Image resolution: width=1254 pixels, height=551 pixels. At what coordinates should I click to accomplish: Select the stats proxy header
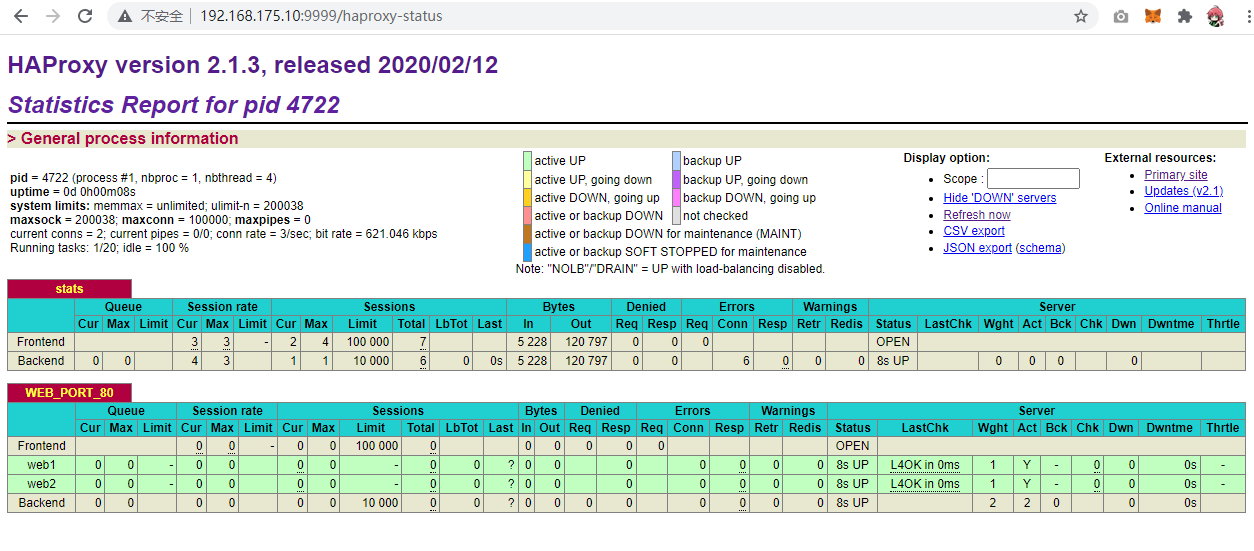69,289
